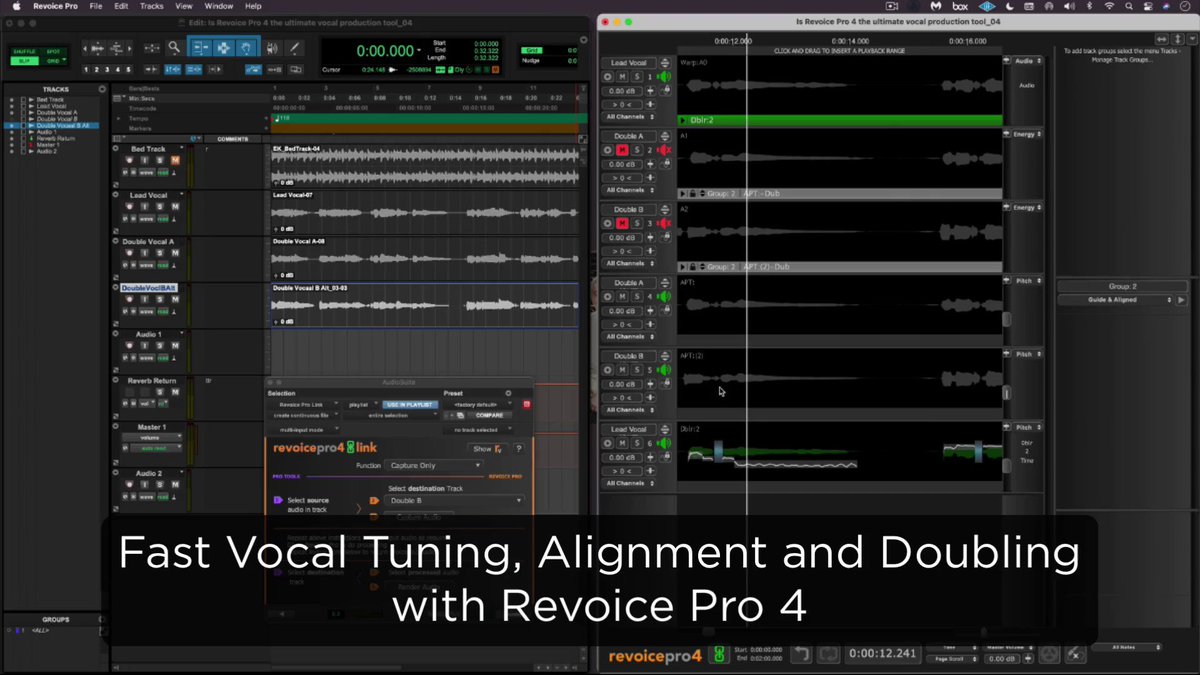Click the Group: 2 button in Revoice
This screenshot has height=675, width=1200.
tap(1122, 287)
